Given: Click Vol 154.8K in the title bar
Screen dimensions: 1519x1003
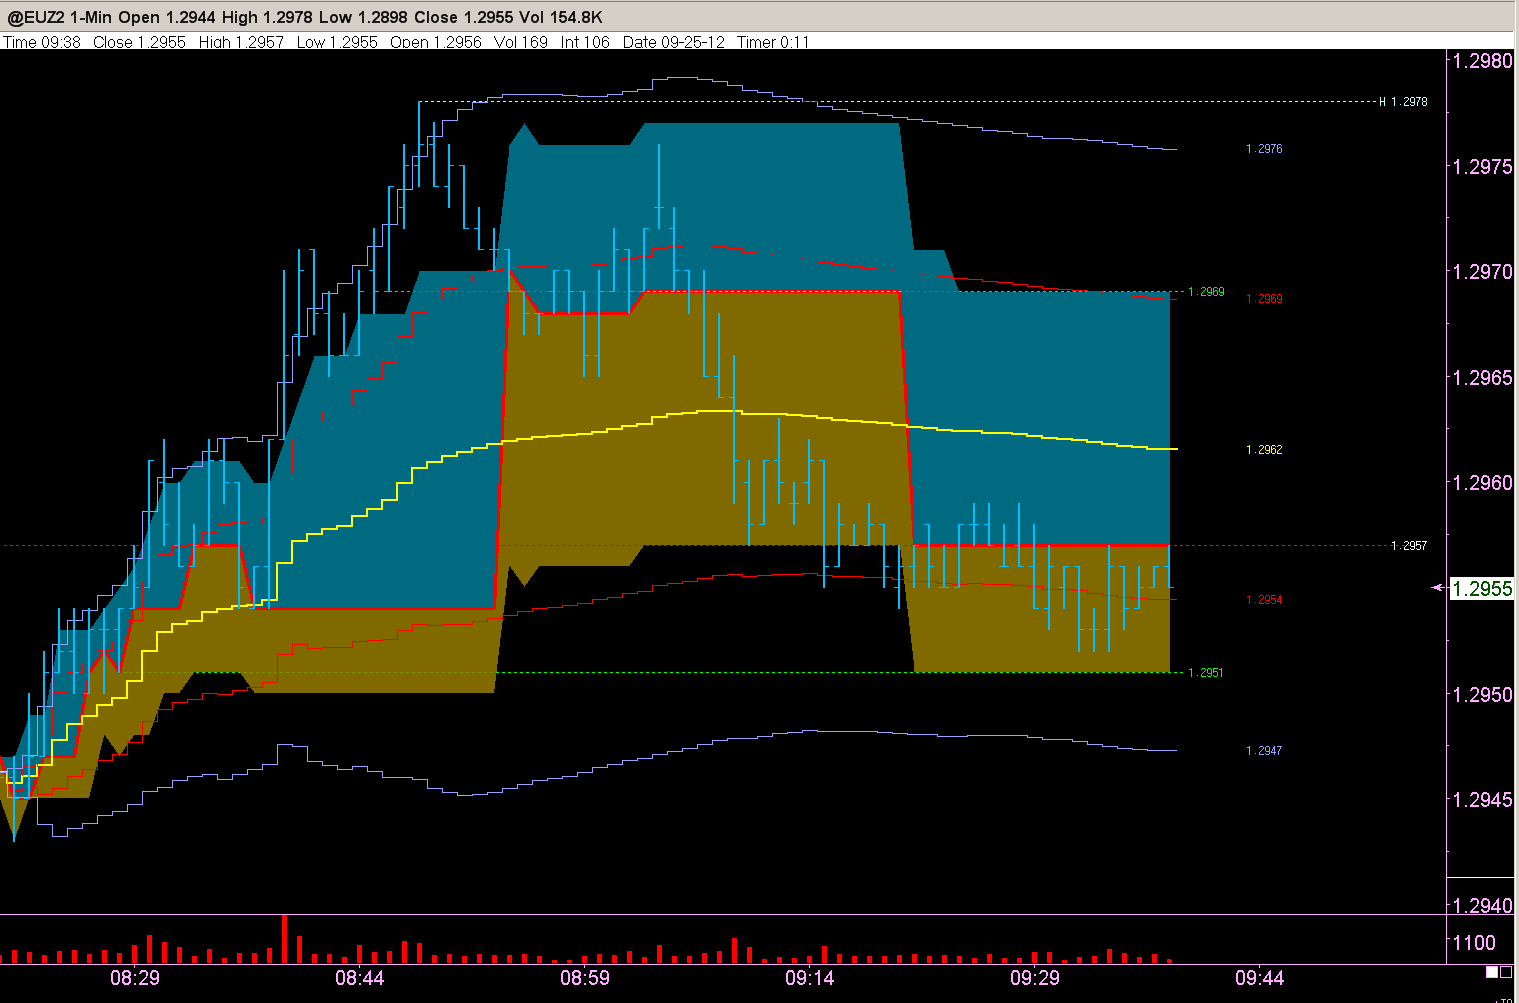Looking at the screenshot, I should pyautogui.click(x=561, y=18).
